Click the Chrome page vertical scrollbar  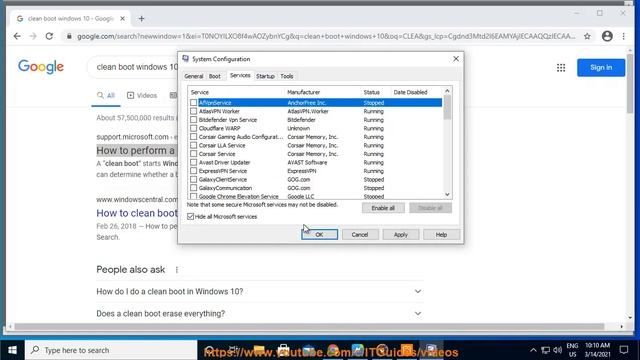tap(630, 84)
